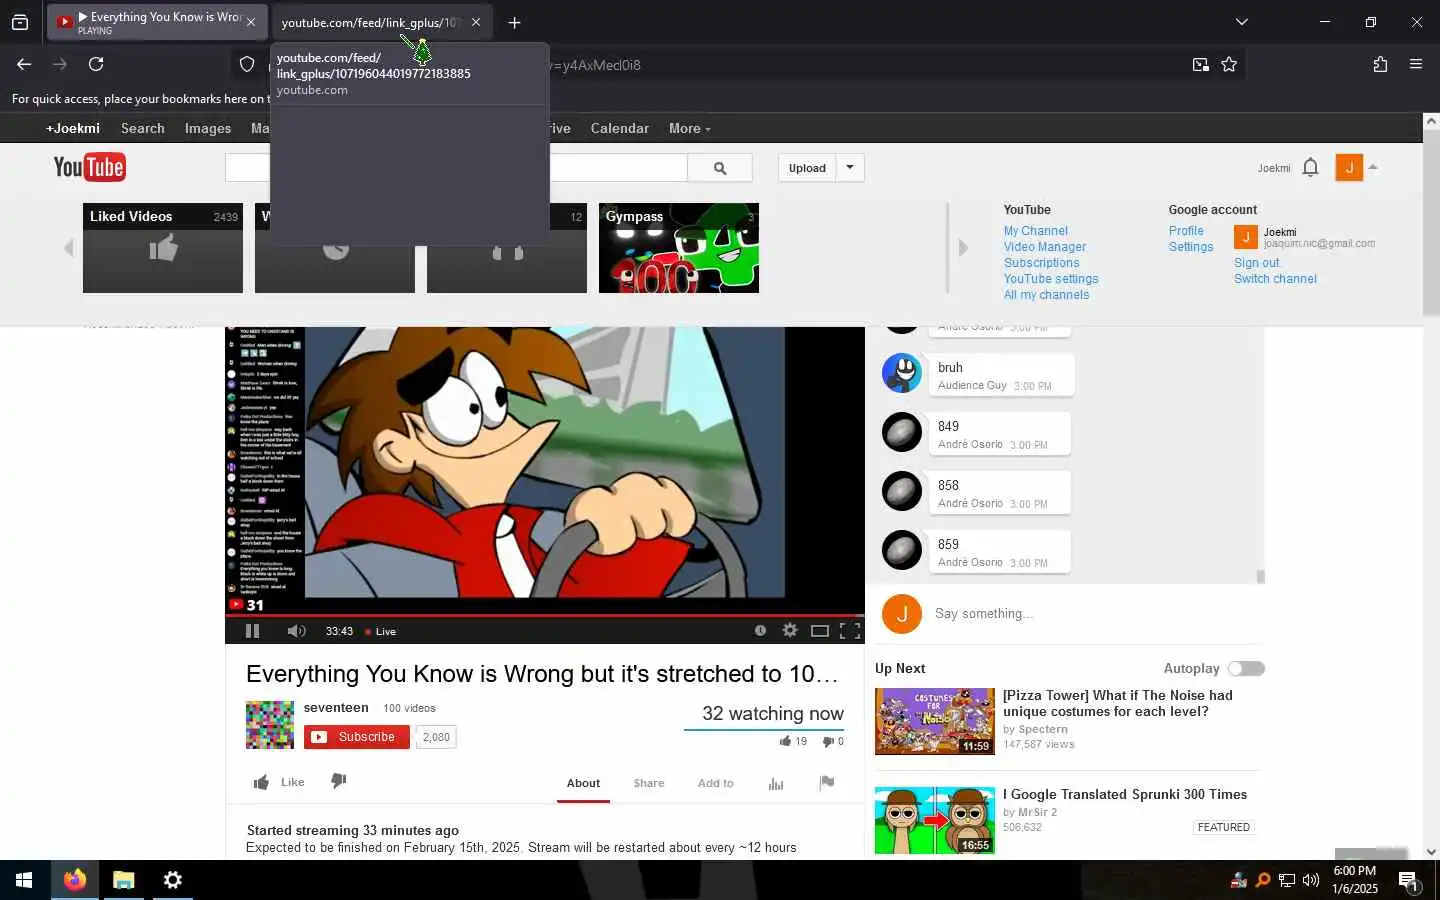Open the Liked Videos playlist thumbnail

coord(163,248)
